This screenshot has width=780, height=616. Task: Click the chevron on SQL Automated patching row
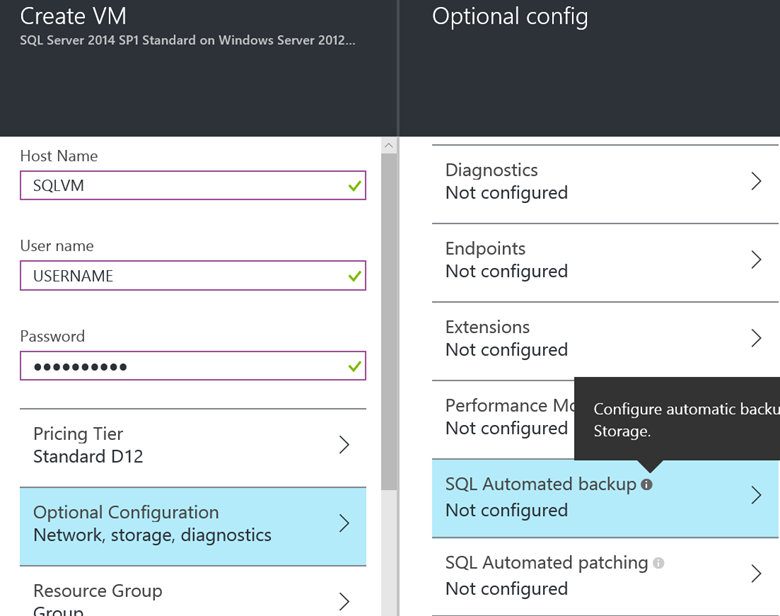point(756,574)
